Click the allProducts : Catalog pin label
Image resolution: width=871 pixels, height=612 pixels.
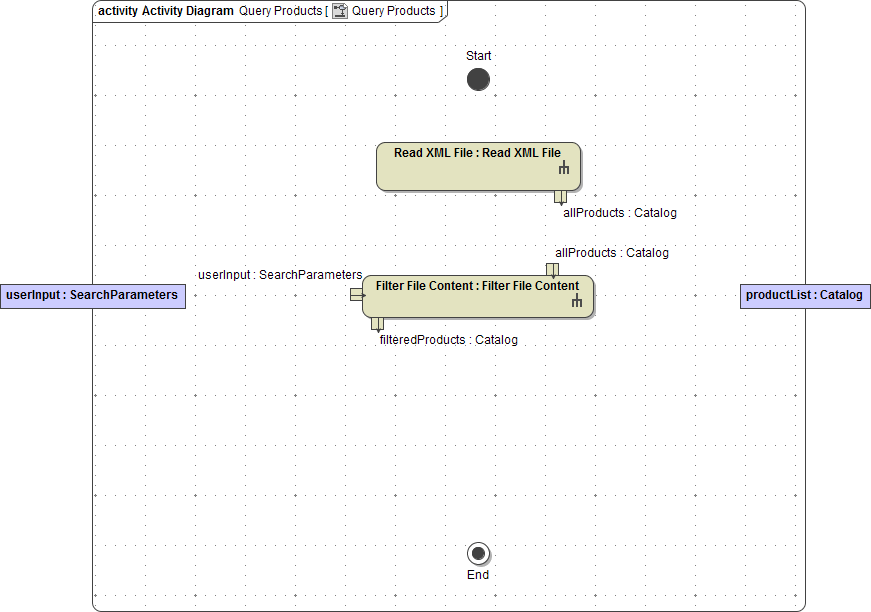coord(618,212)
